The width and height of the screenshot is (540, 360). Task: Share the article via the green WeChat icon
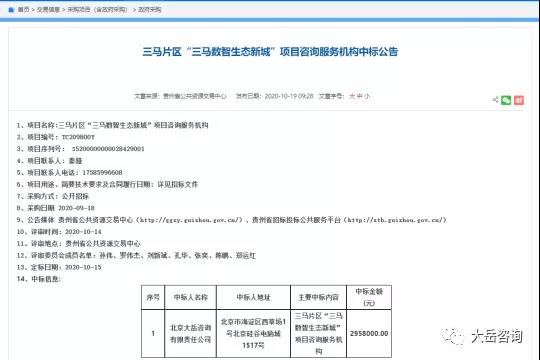pos(506,100)
